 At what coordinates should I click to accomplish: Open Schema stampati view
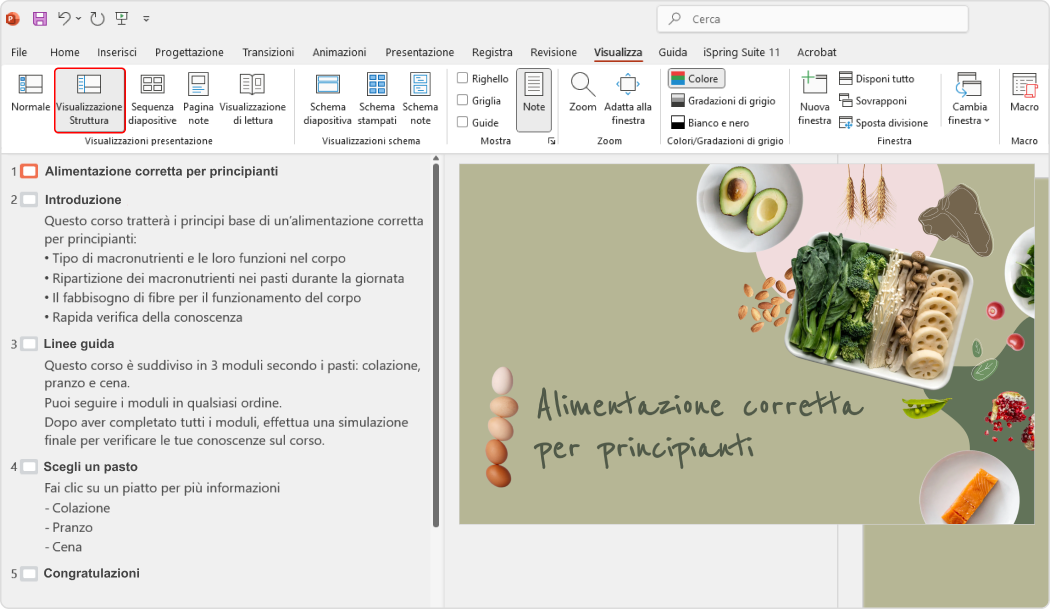point(377,98)
